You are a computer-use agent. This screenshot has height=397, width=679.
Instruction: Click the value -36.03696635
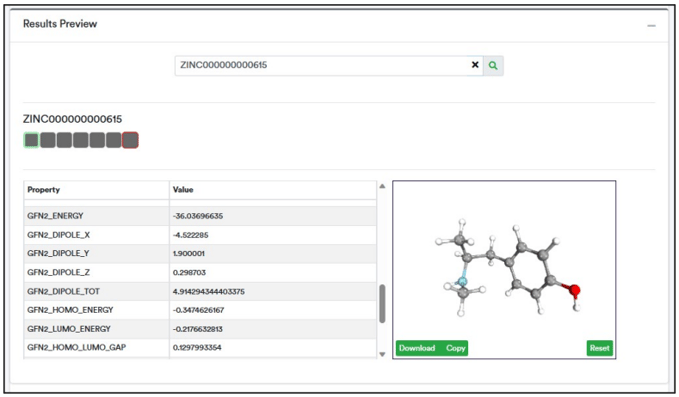(198, 216)
